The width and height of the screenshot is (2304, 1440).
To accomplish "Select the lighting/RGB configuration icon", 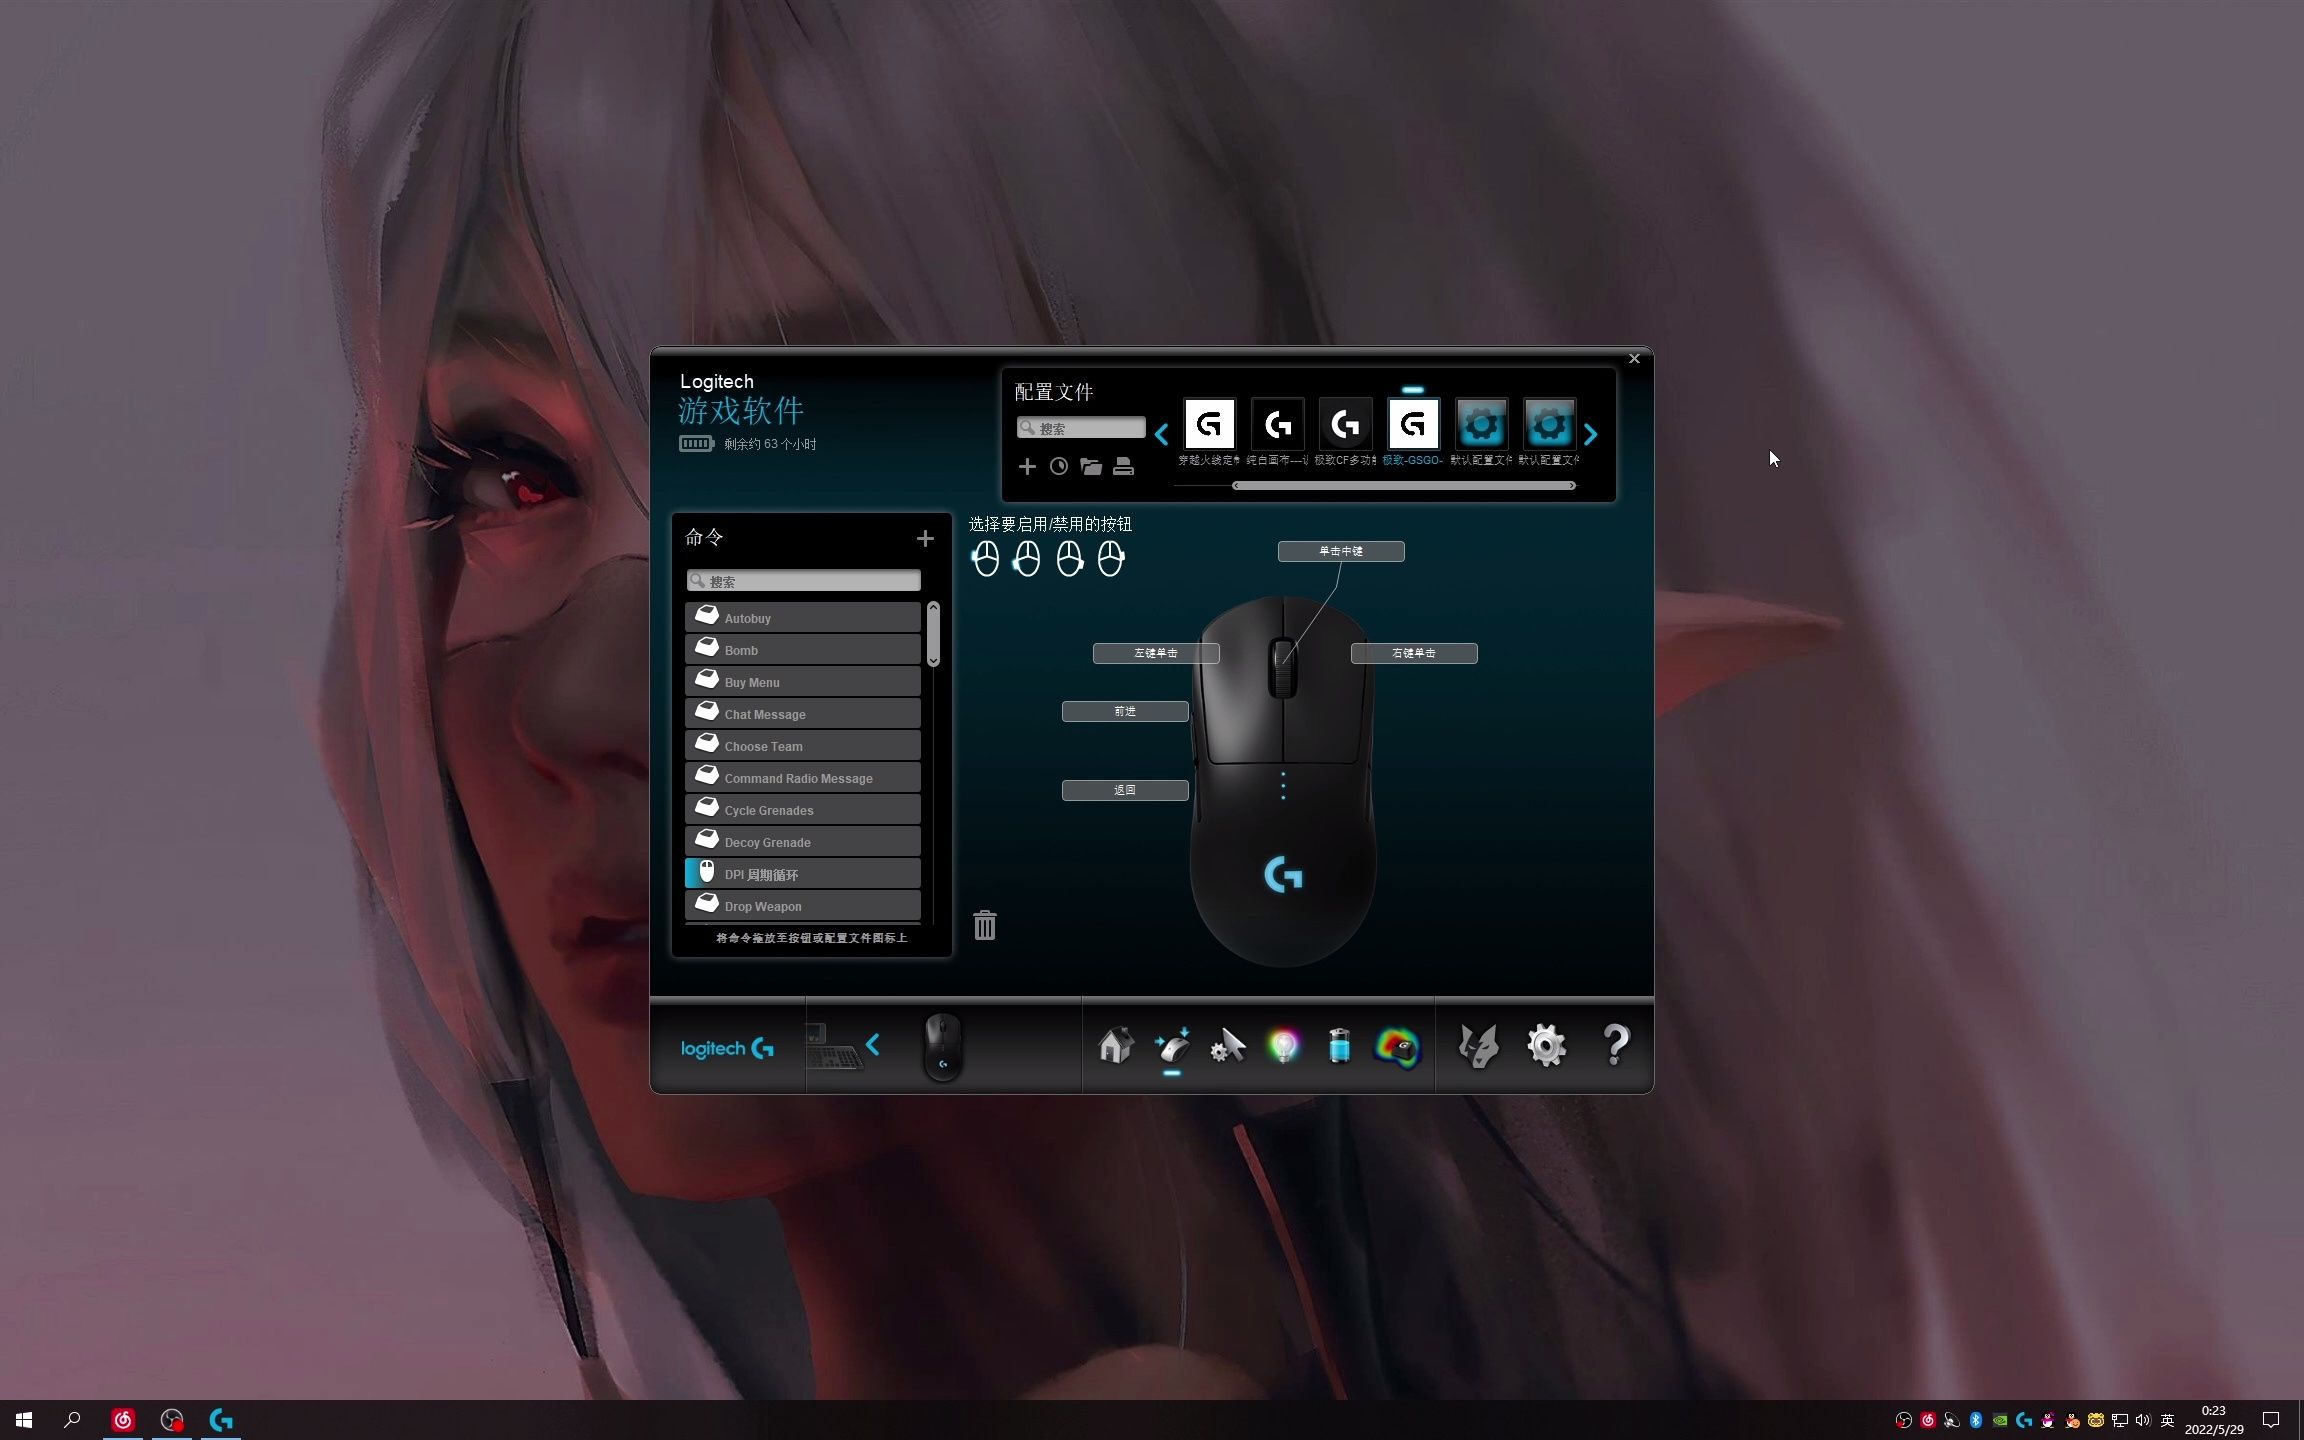I will 1286,1045.
